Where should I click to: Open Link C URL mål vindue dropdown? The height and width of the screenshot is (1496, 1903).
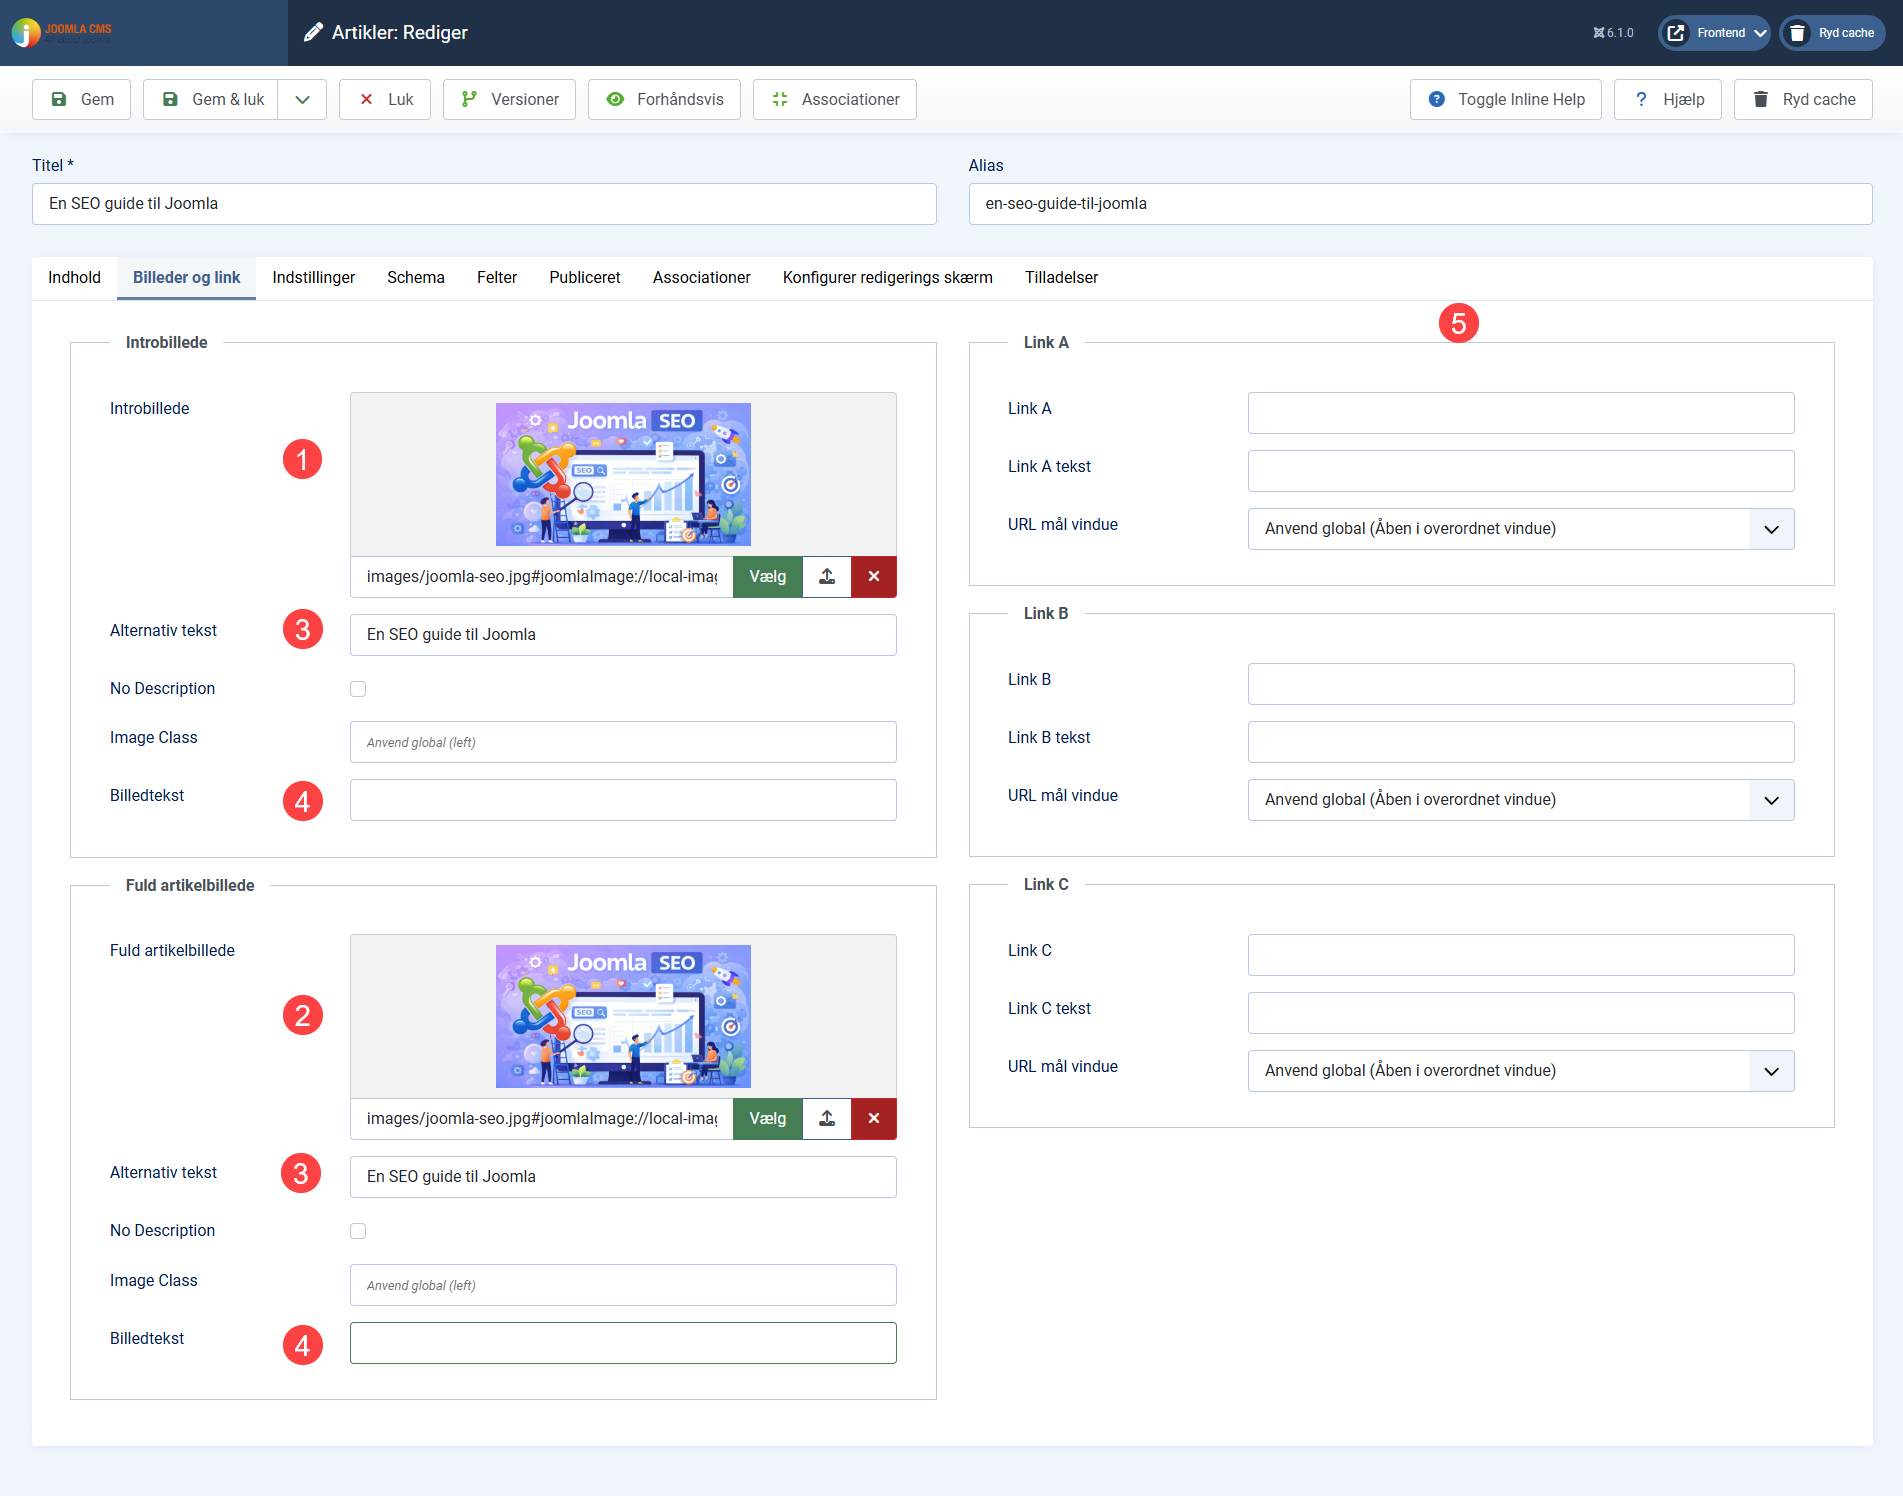coord(1521,1071)
